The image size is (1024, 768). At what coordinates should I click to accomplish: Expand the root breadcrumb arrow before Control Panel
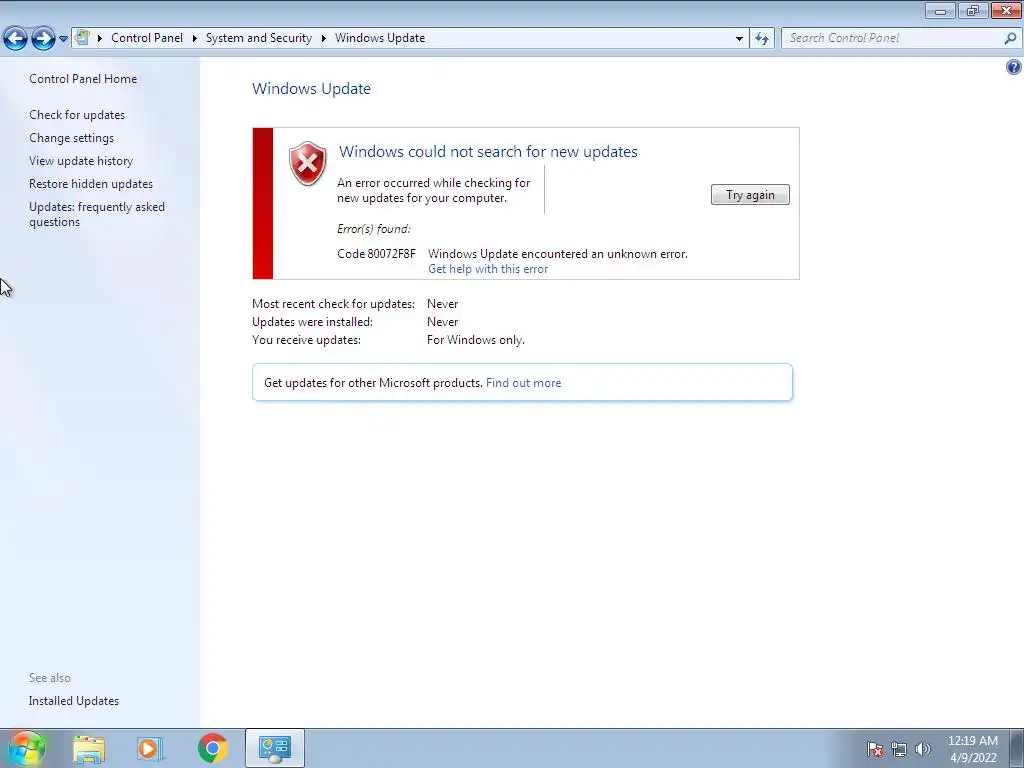pos(100,38)
